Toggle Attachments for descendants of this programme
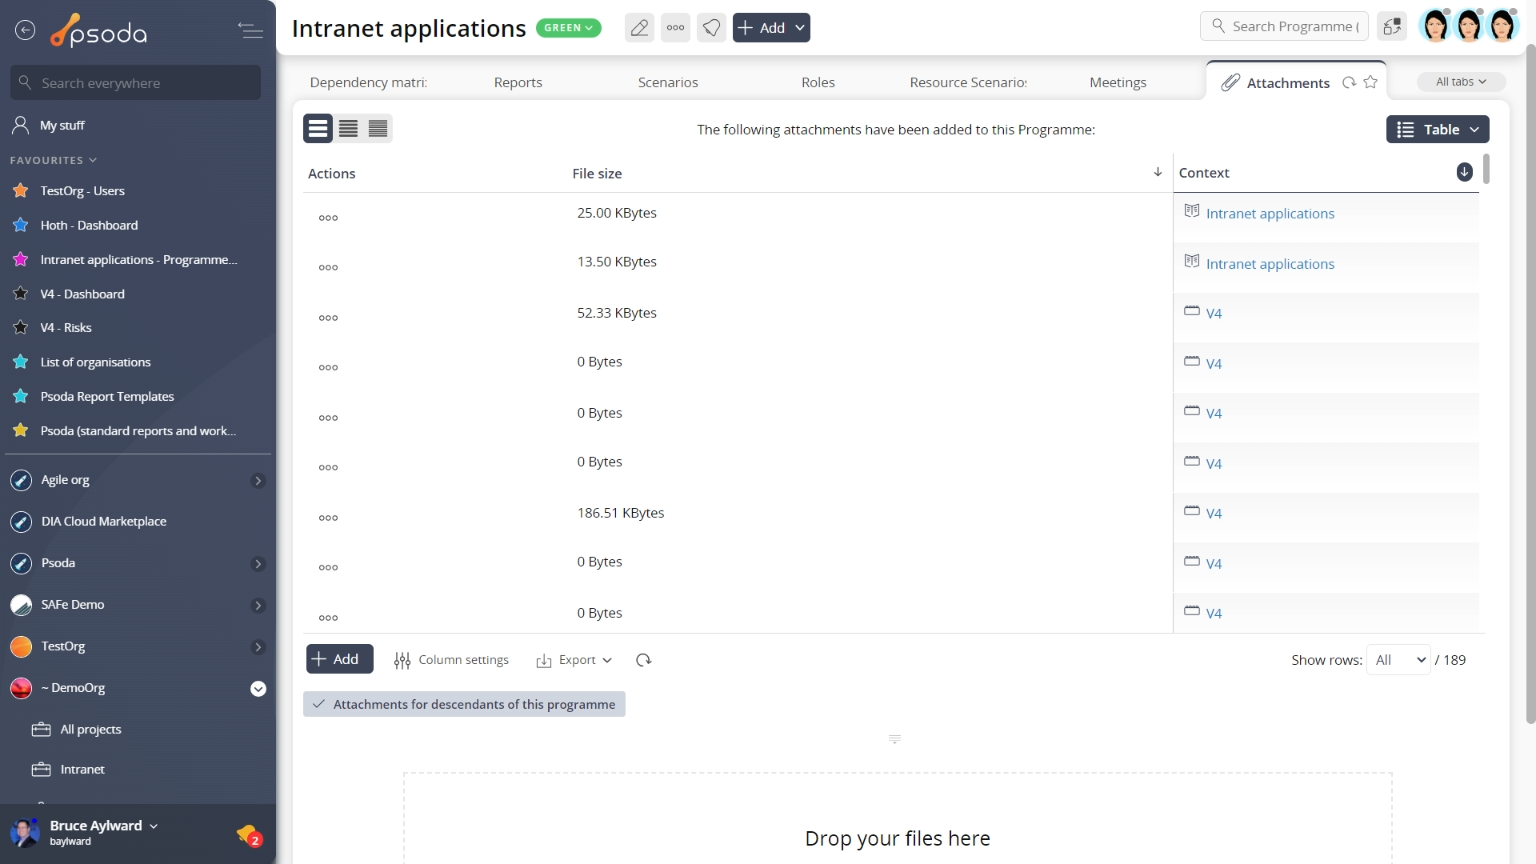1536x864 pixels. coord(464,704)
